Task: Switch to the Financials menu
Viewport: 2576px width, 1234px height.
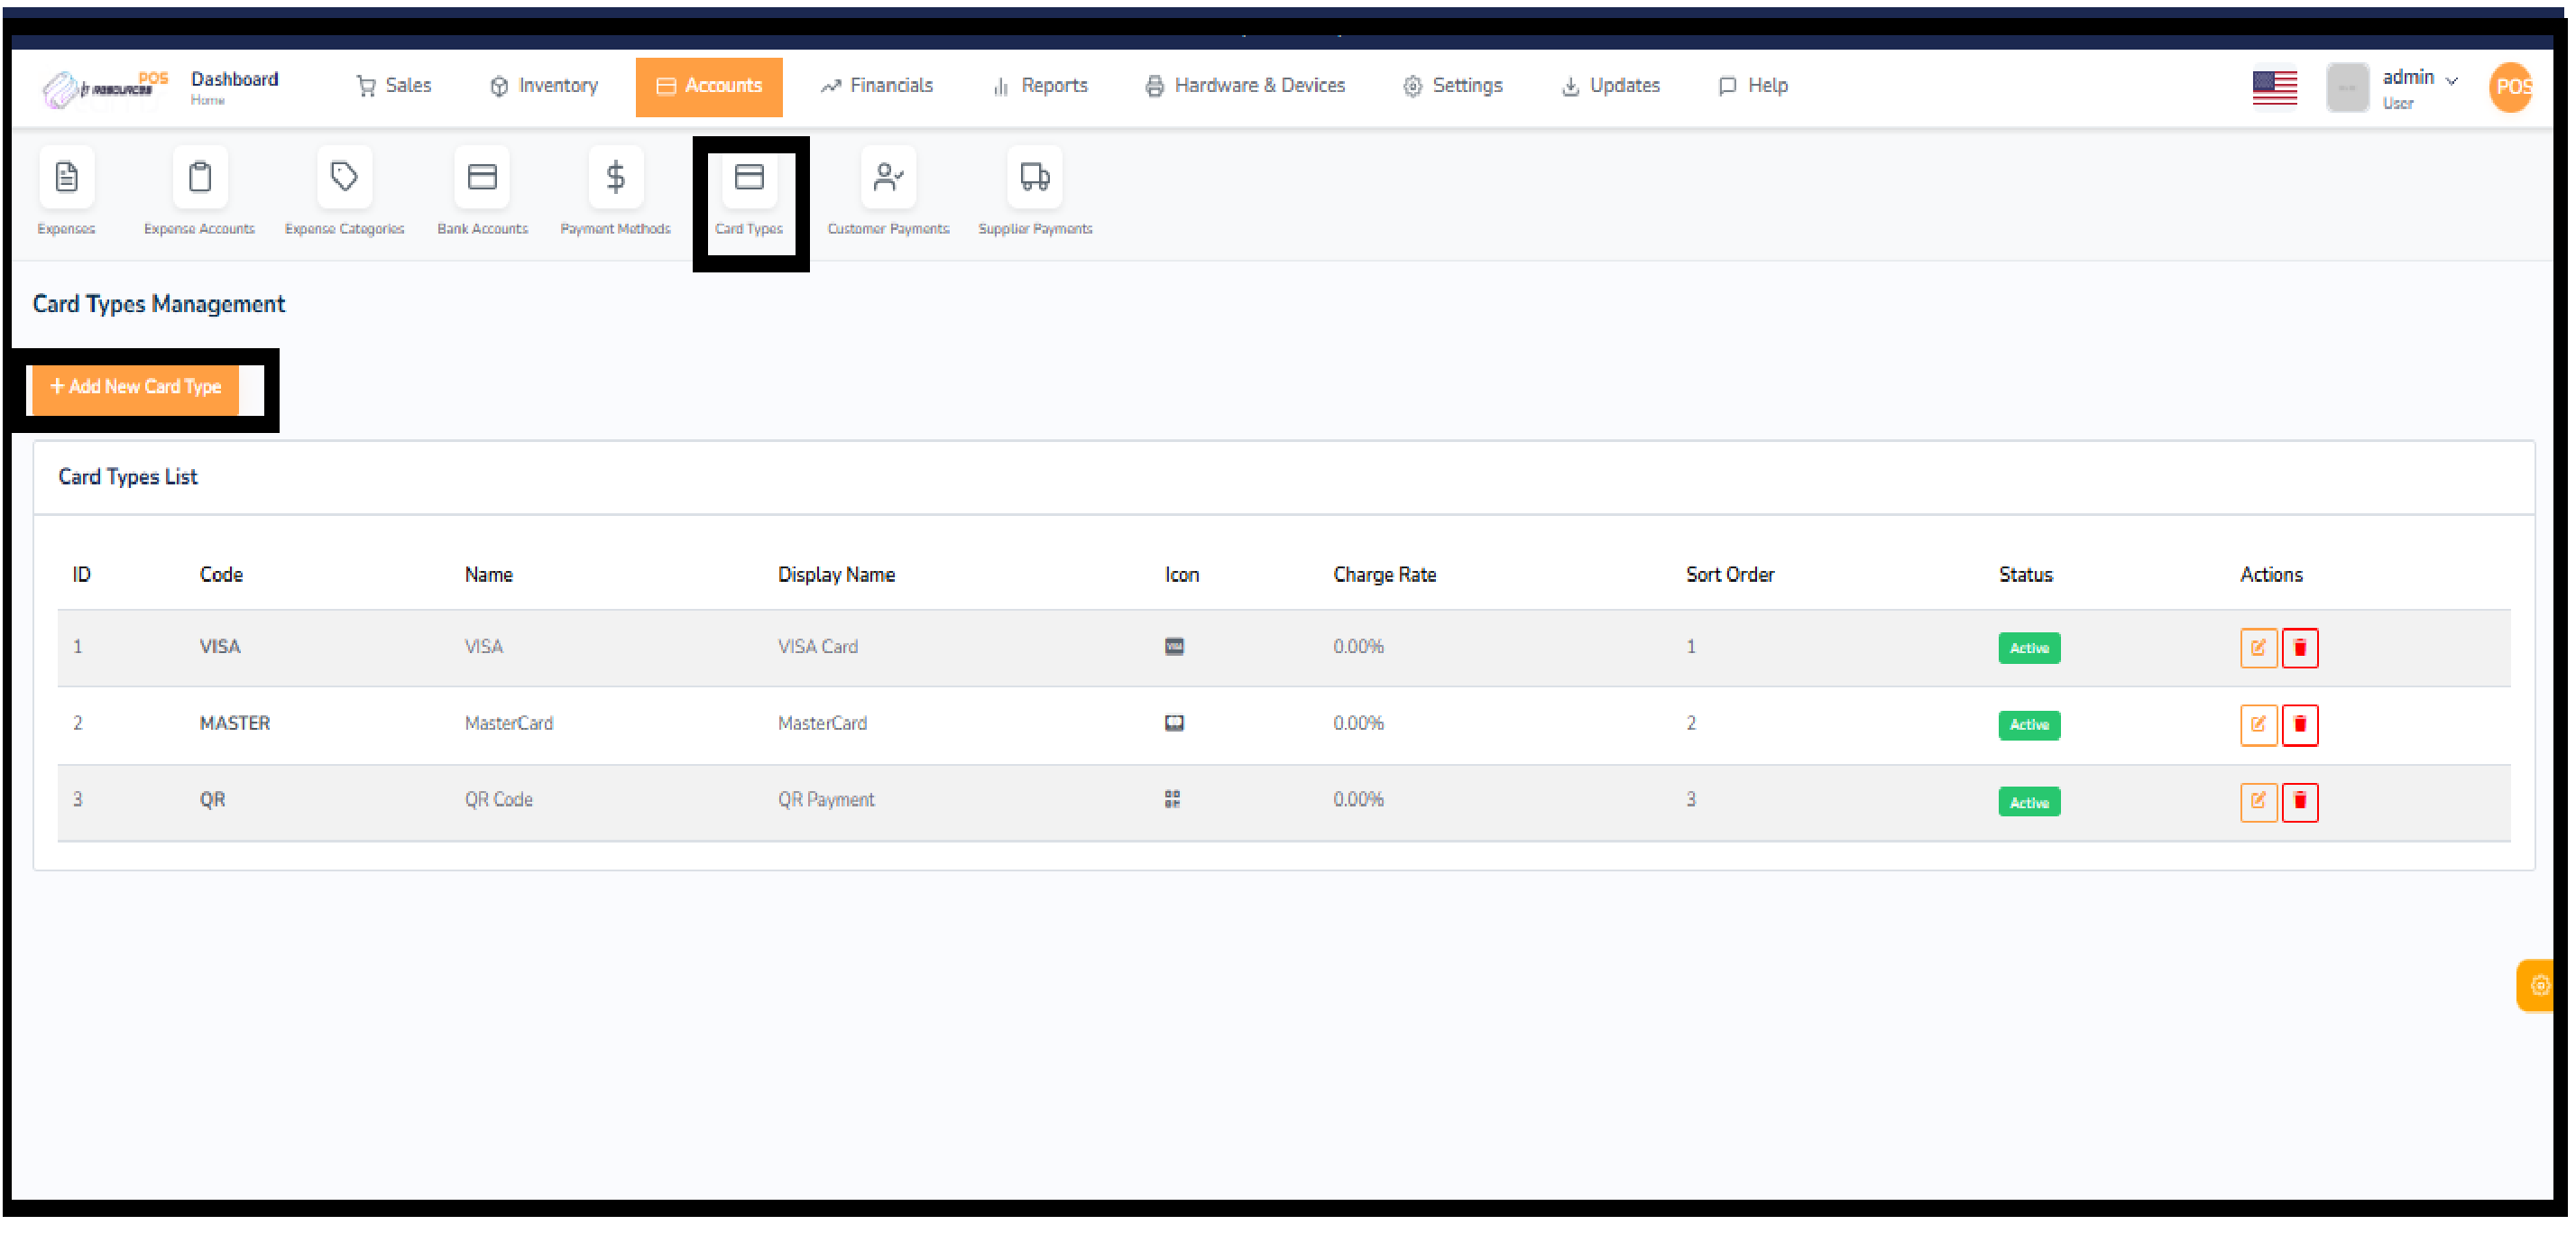Action: pyautogui.click(x=877, y=85)
